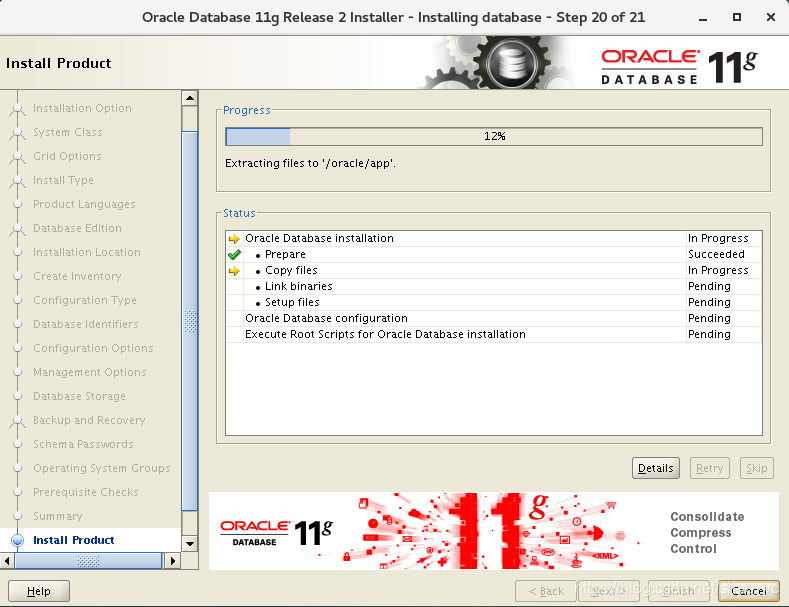The height and width of the screenshot is (607, 789).
Task: Close the installer window
Action: 770,18
